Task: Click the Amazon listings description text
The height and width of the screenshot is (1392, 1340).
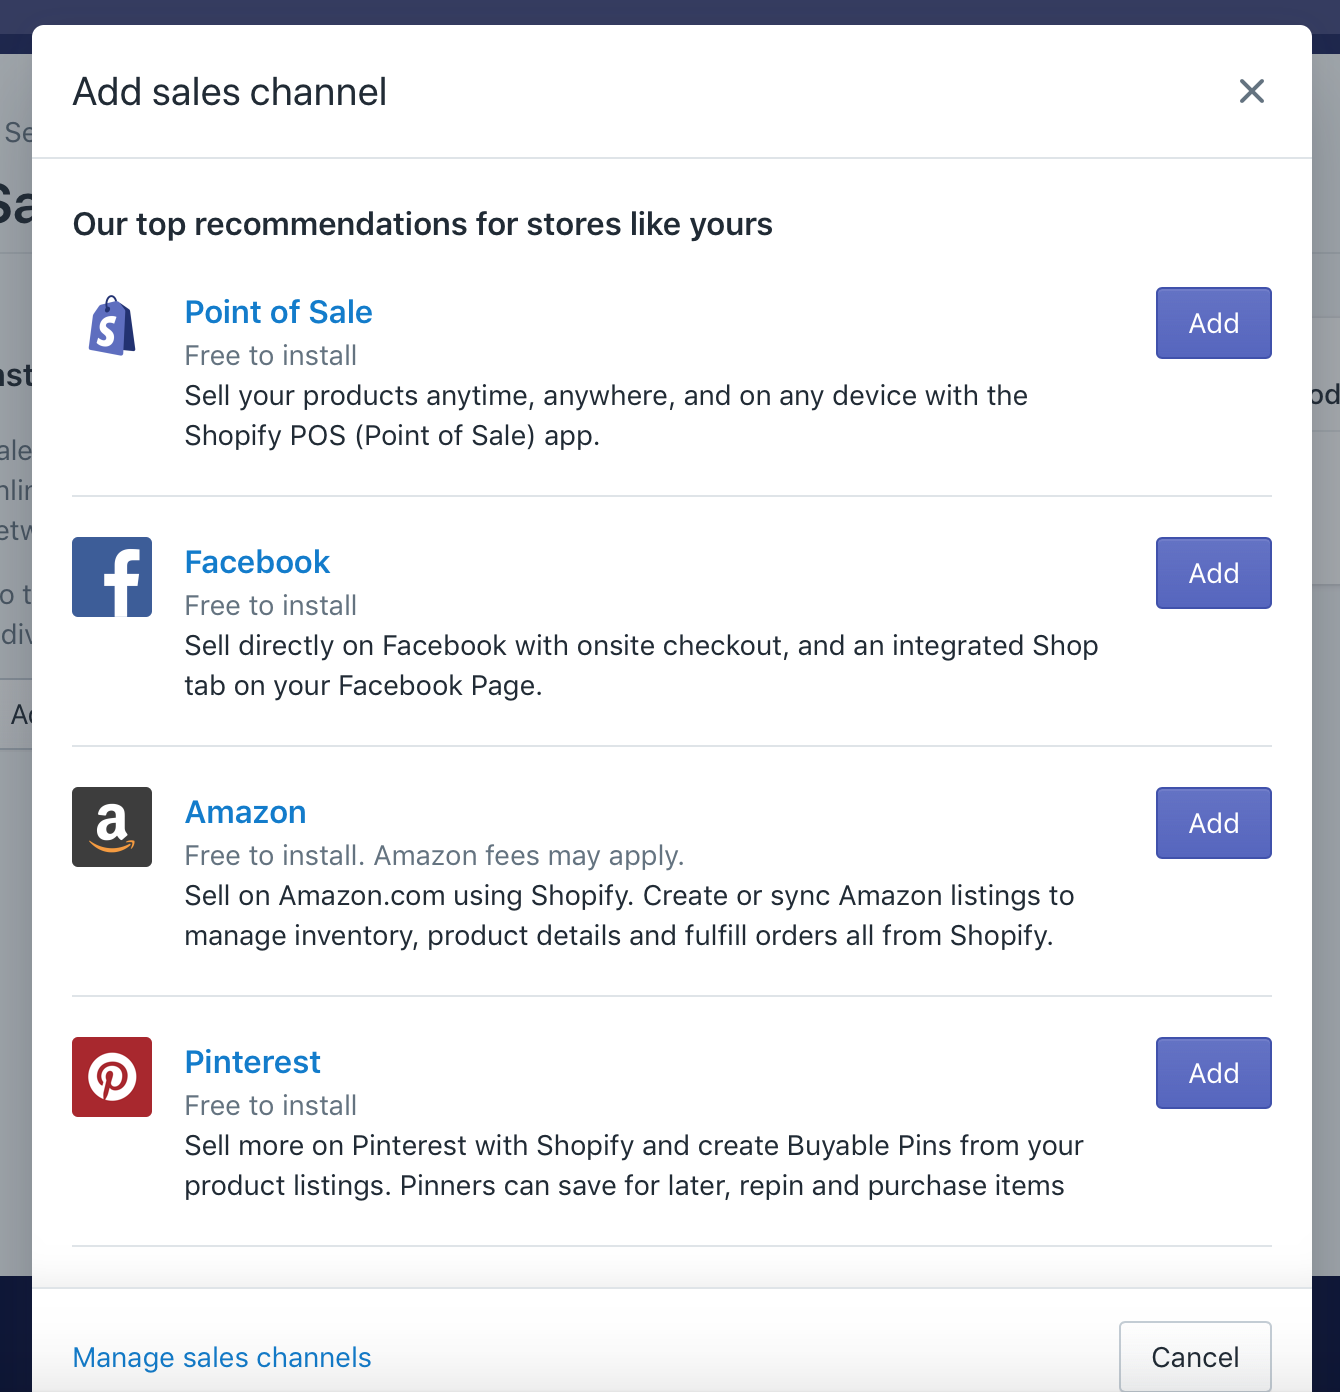Action: click(x=630, y=916)
